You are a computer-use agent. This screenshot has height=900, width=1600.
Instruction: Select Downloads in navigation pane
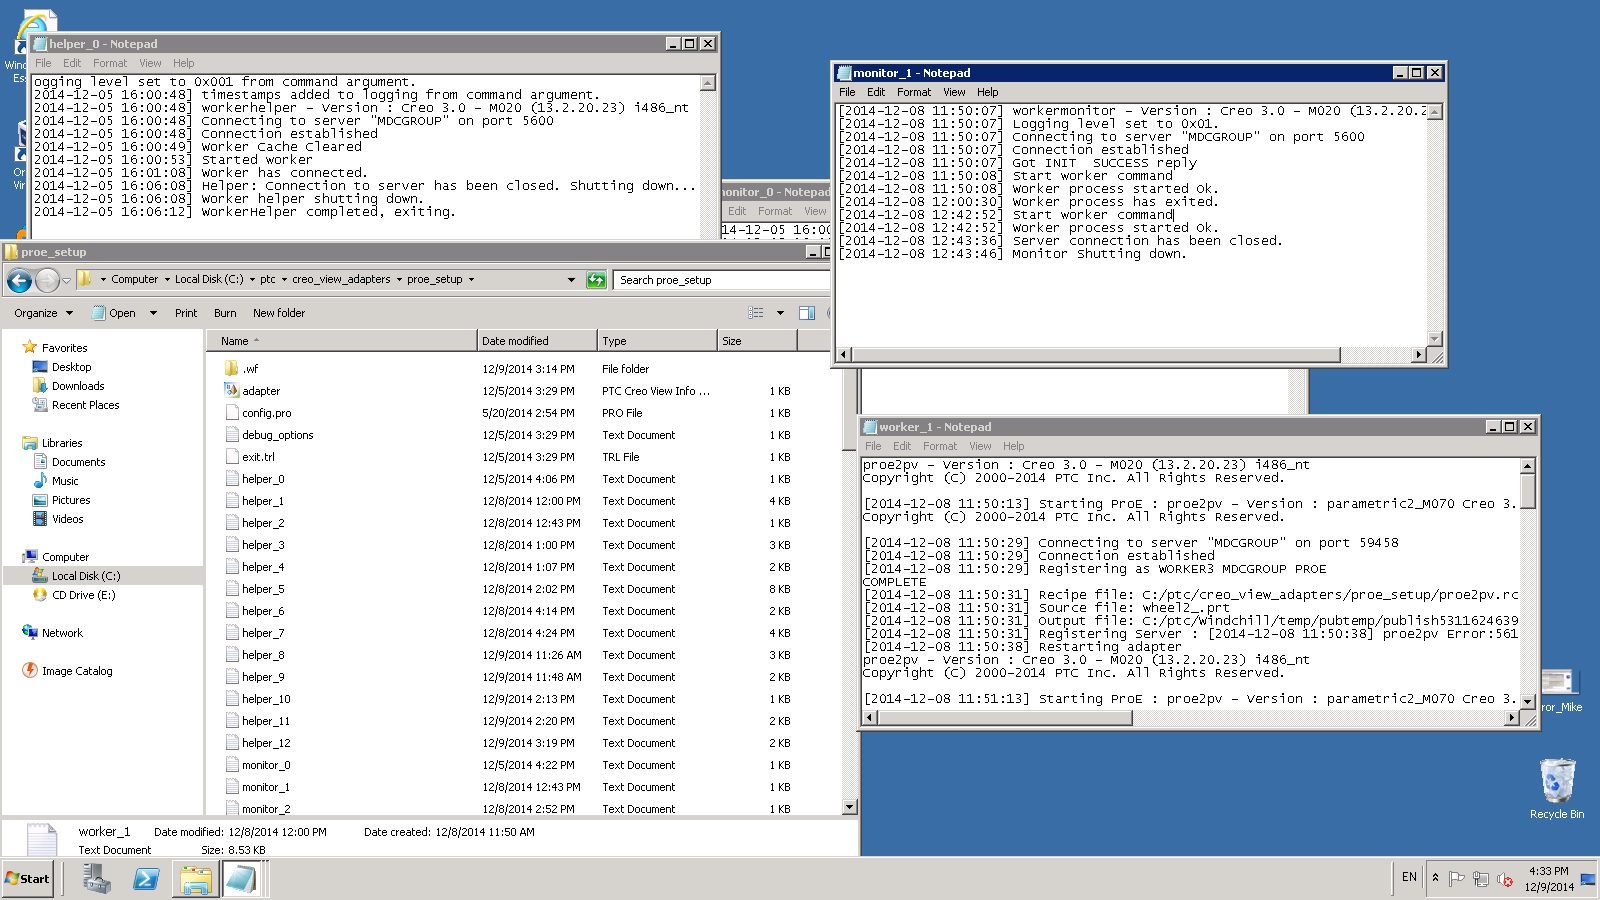pos(78,386)
